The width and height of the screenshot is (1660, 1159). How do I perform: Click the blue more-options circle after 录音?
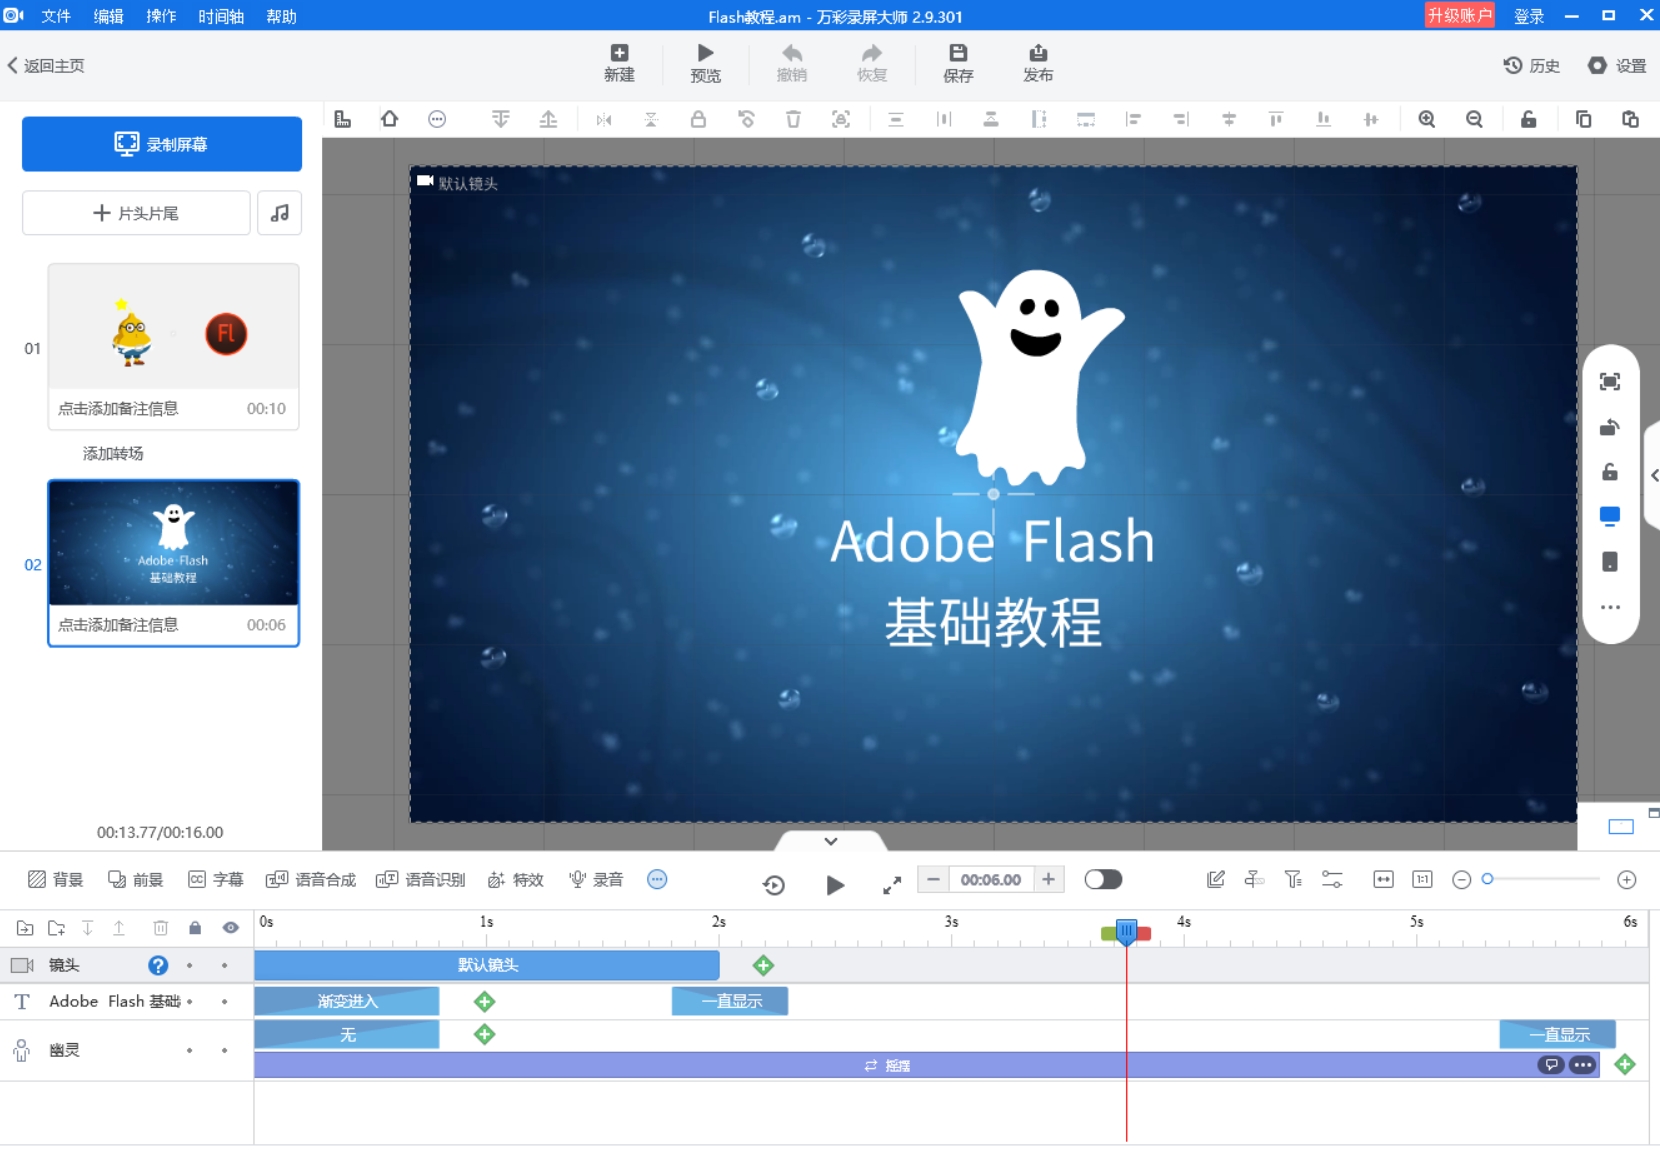pyautogui.click(x=657, y=879)
